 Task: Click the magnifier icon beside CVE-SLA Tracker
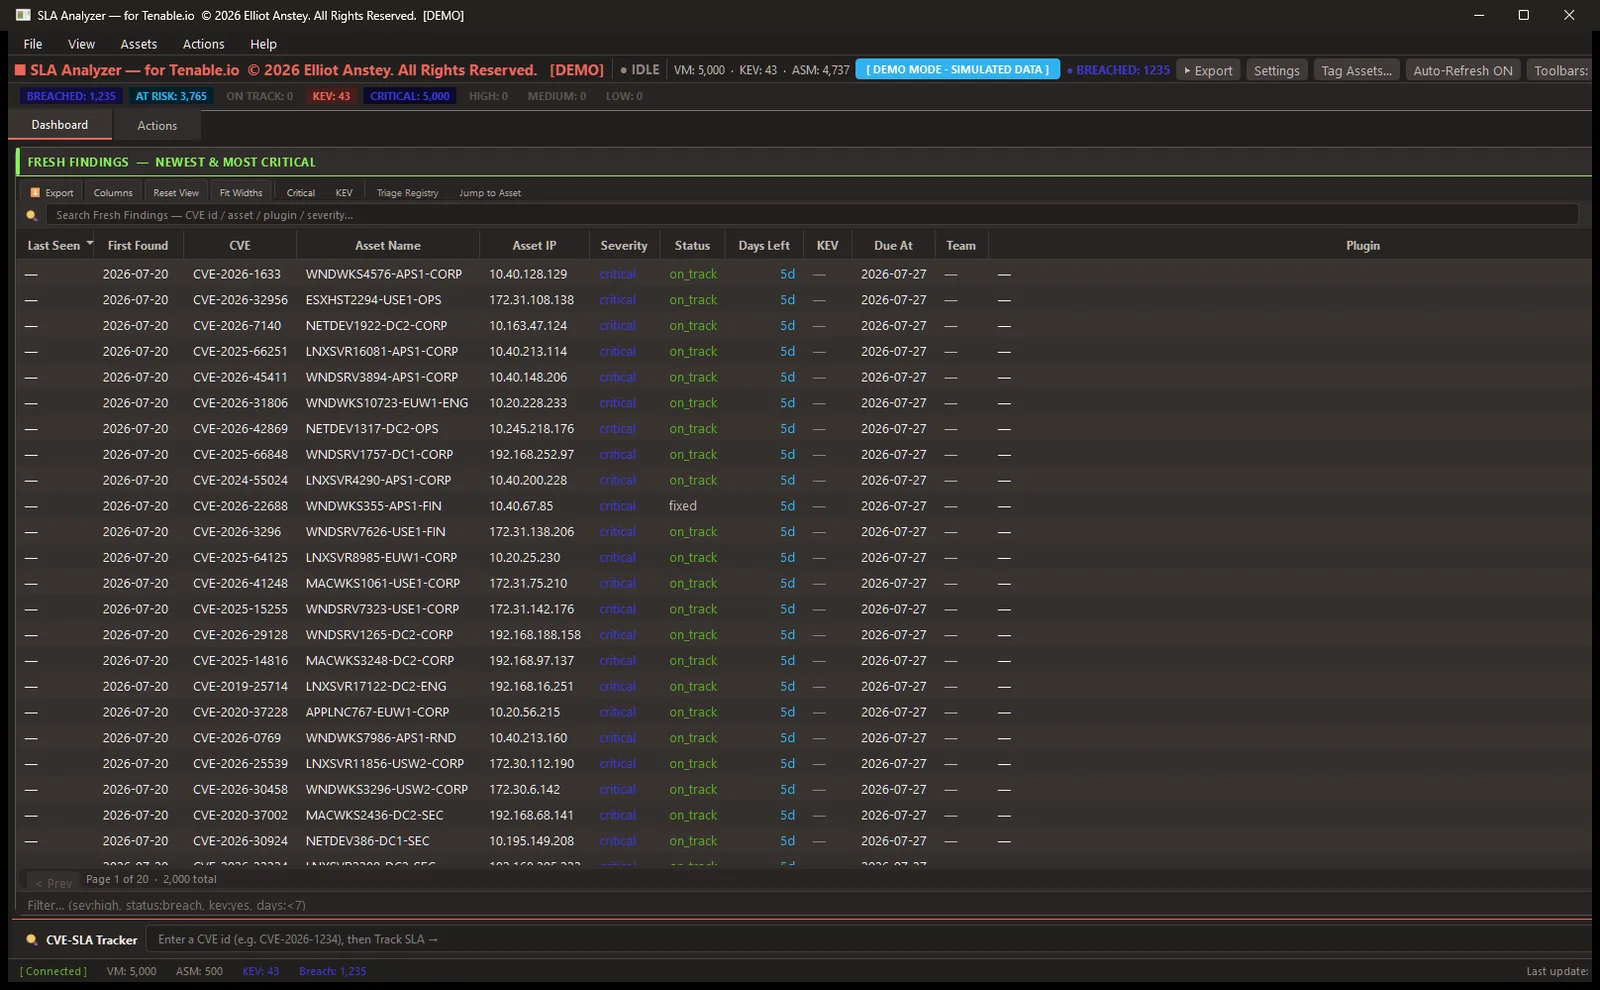32,939
